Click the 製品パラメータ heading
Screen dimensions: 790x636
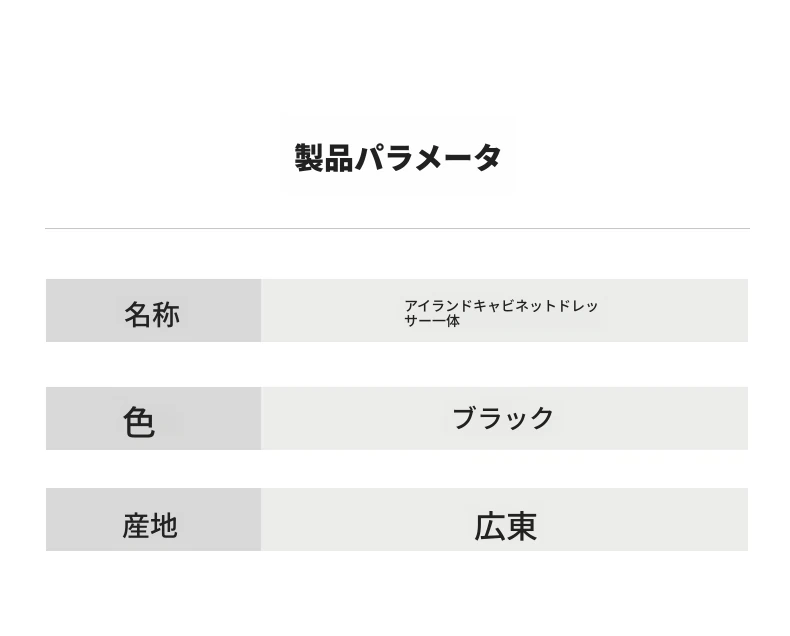coord(398,158)
